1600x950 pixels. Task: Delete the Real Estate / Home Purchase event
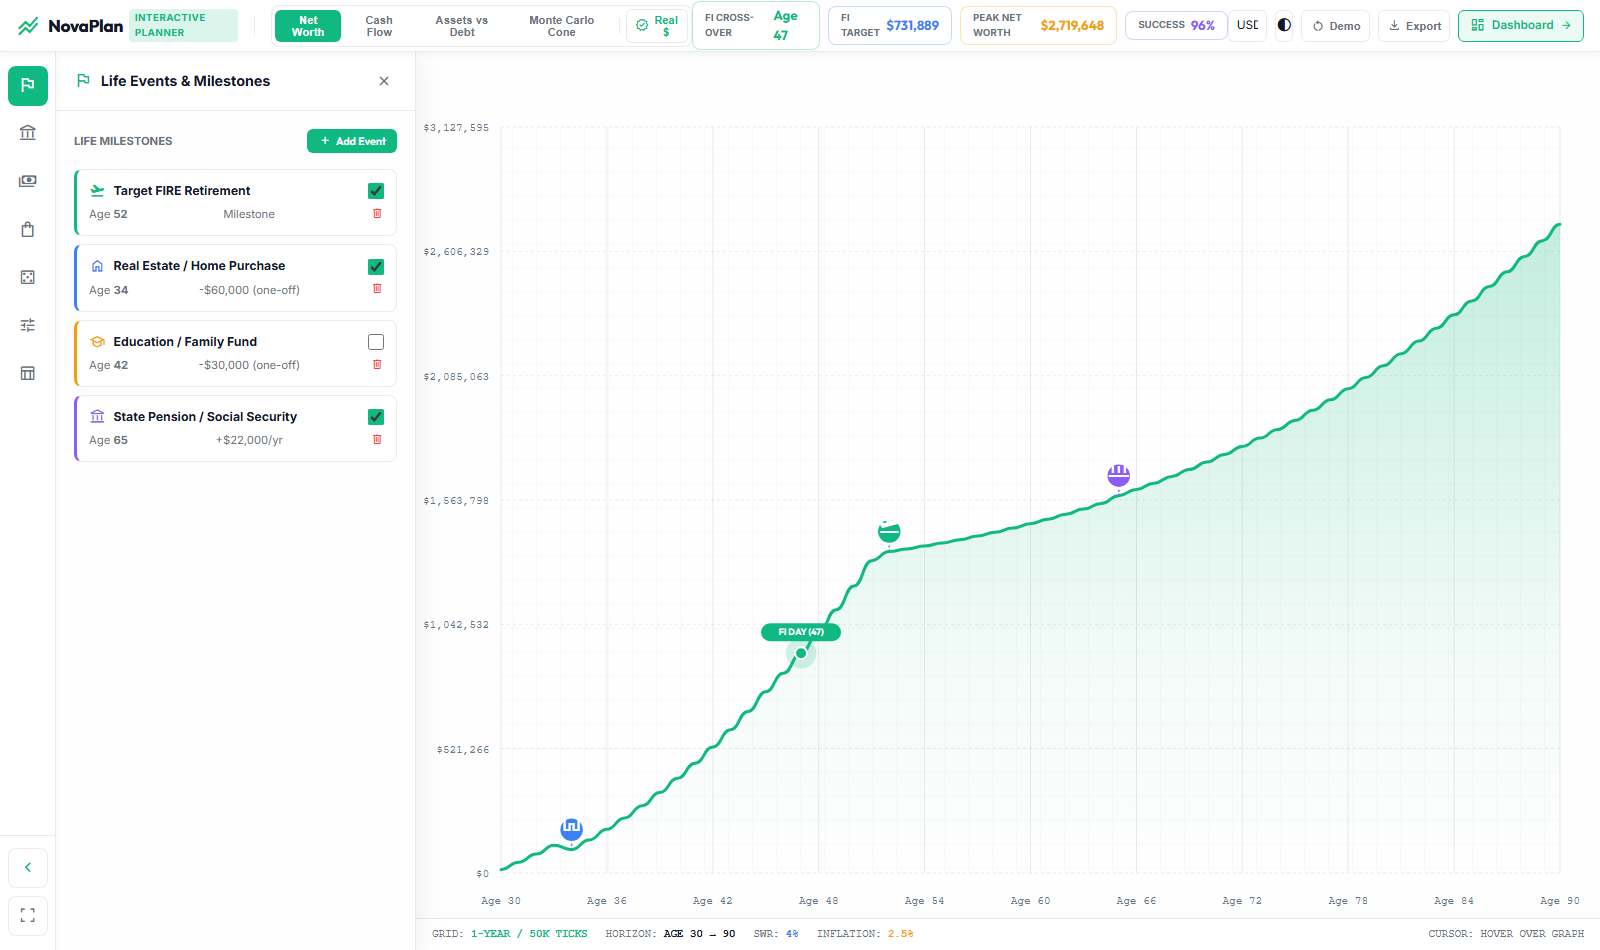pyautogui.click(x=377, y=288)
